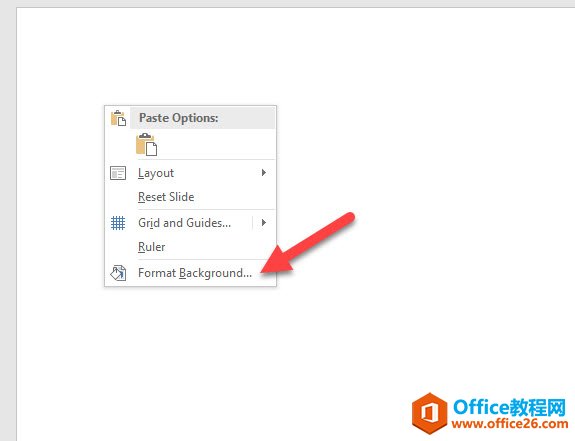The image size is (575, 441).
Task: Click small clipboard icon beside Paste Options
Action: click(118, 118)
